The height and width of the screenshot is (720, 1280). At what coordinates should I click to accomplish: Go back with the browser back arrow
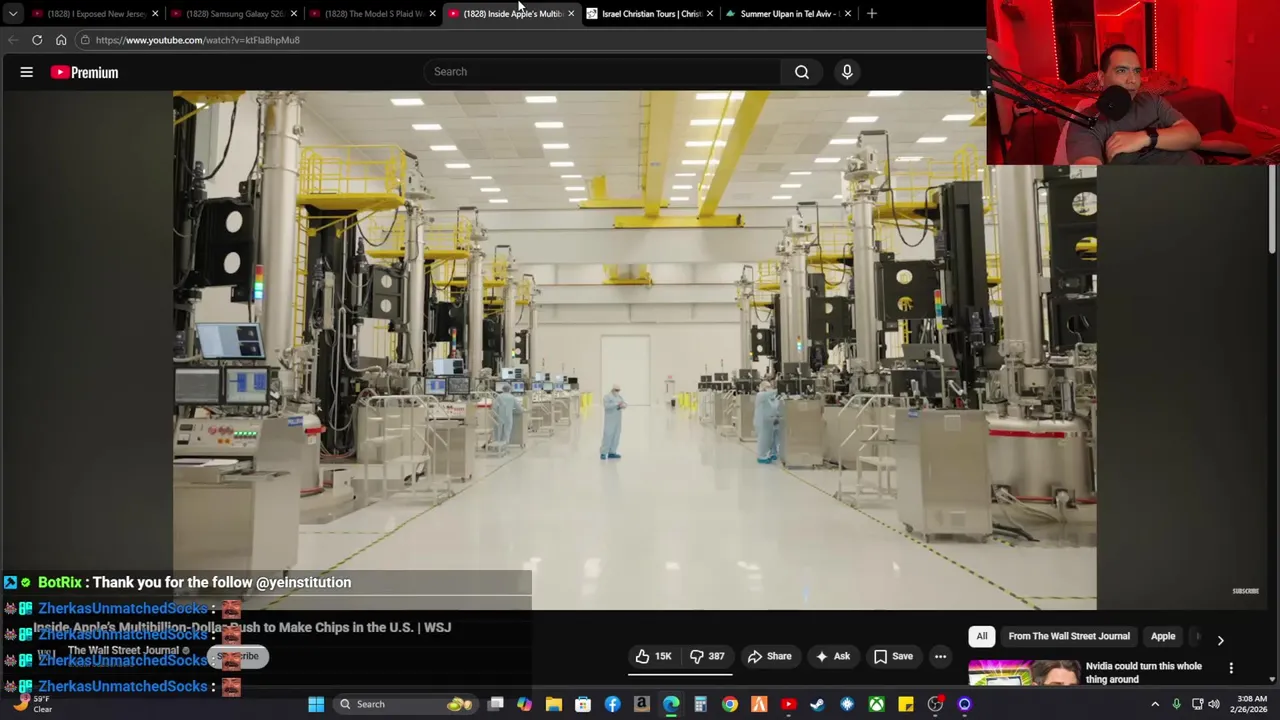[12, 40]
